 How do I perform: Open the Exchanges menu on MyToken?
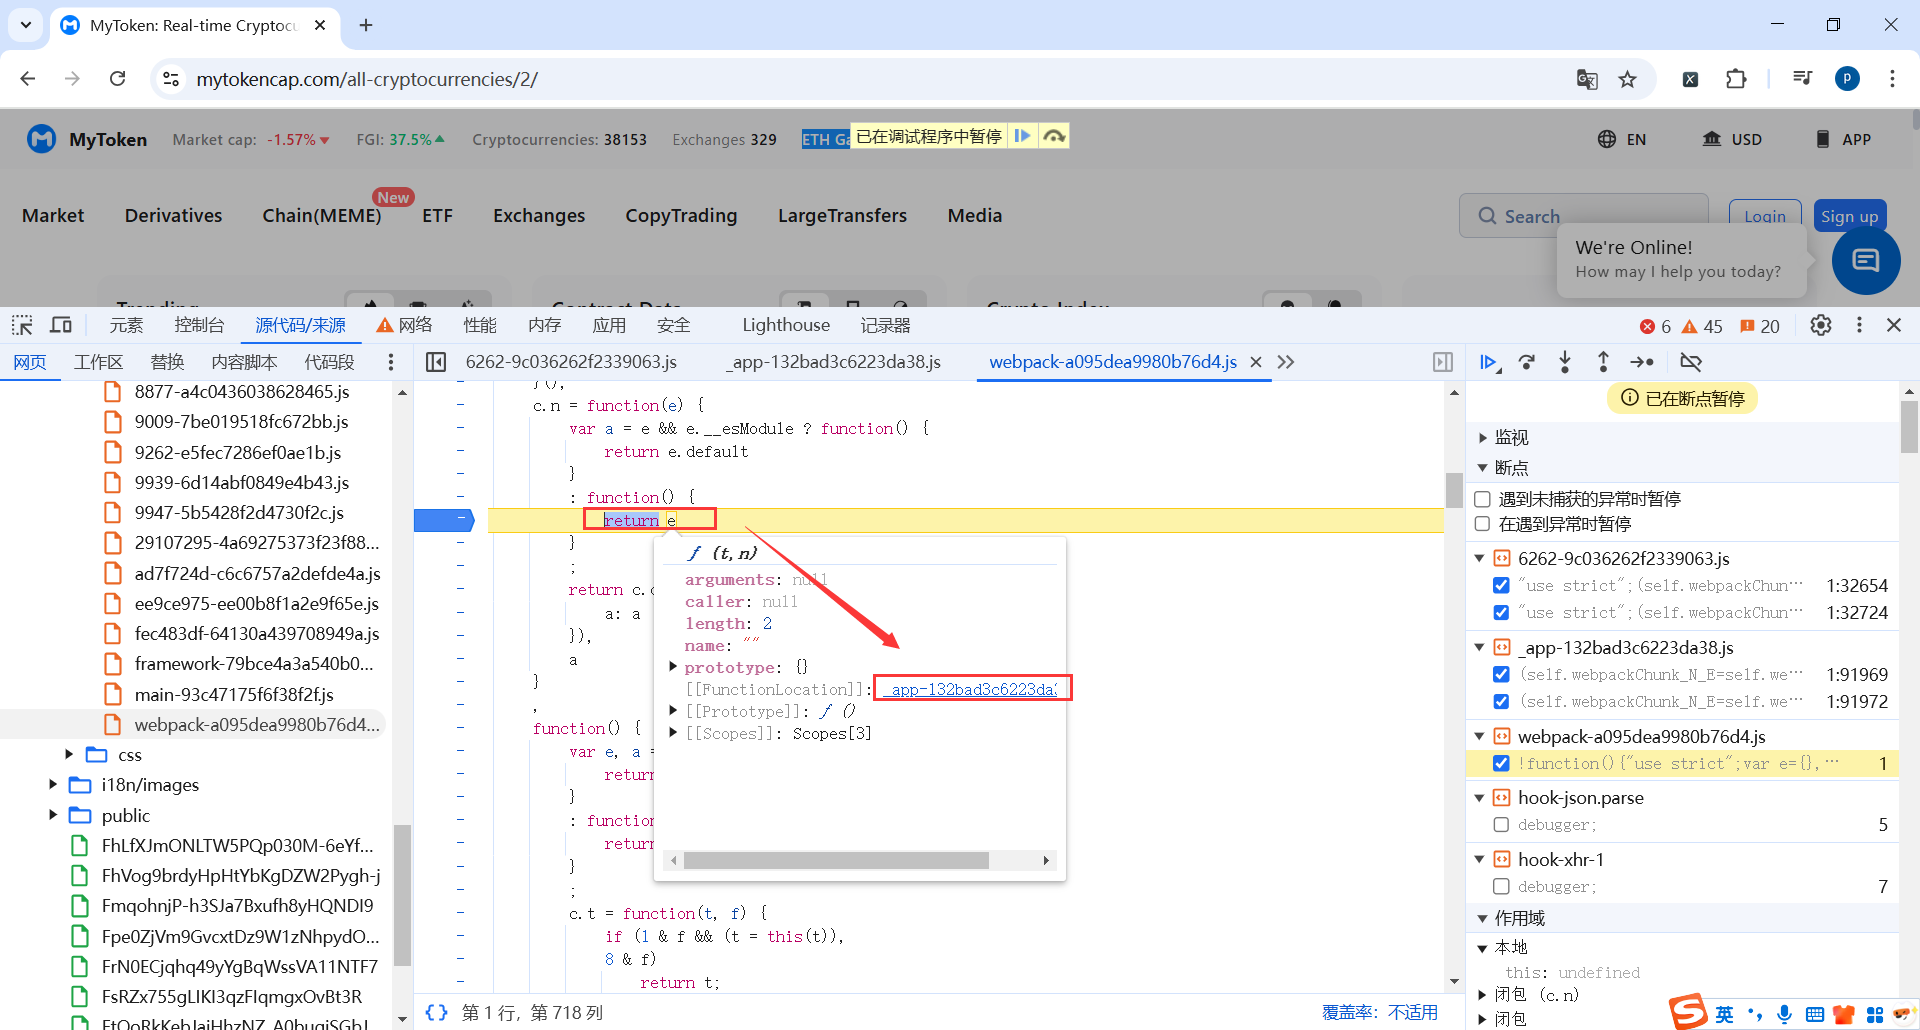(539, 216)
